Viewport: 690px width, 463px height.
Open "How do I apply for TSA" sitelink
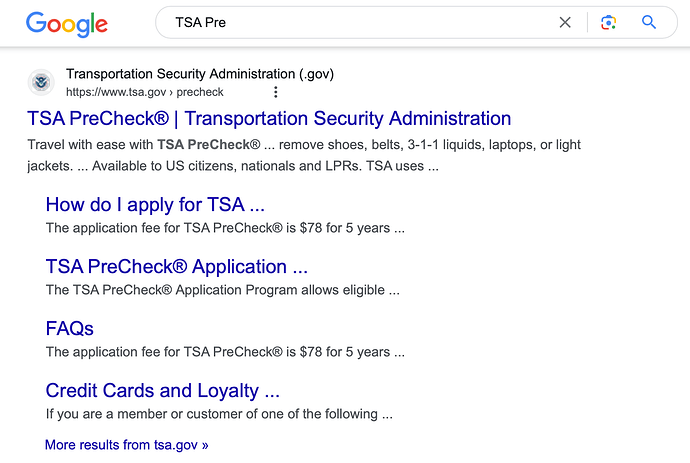[155, 205]
